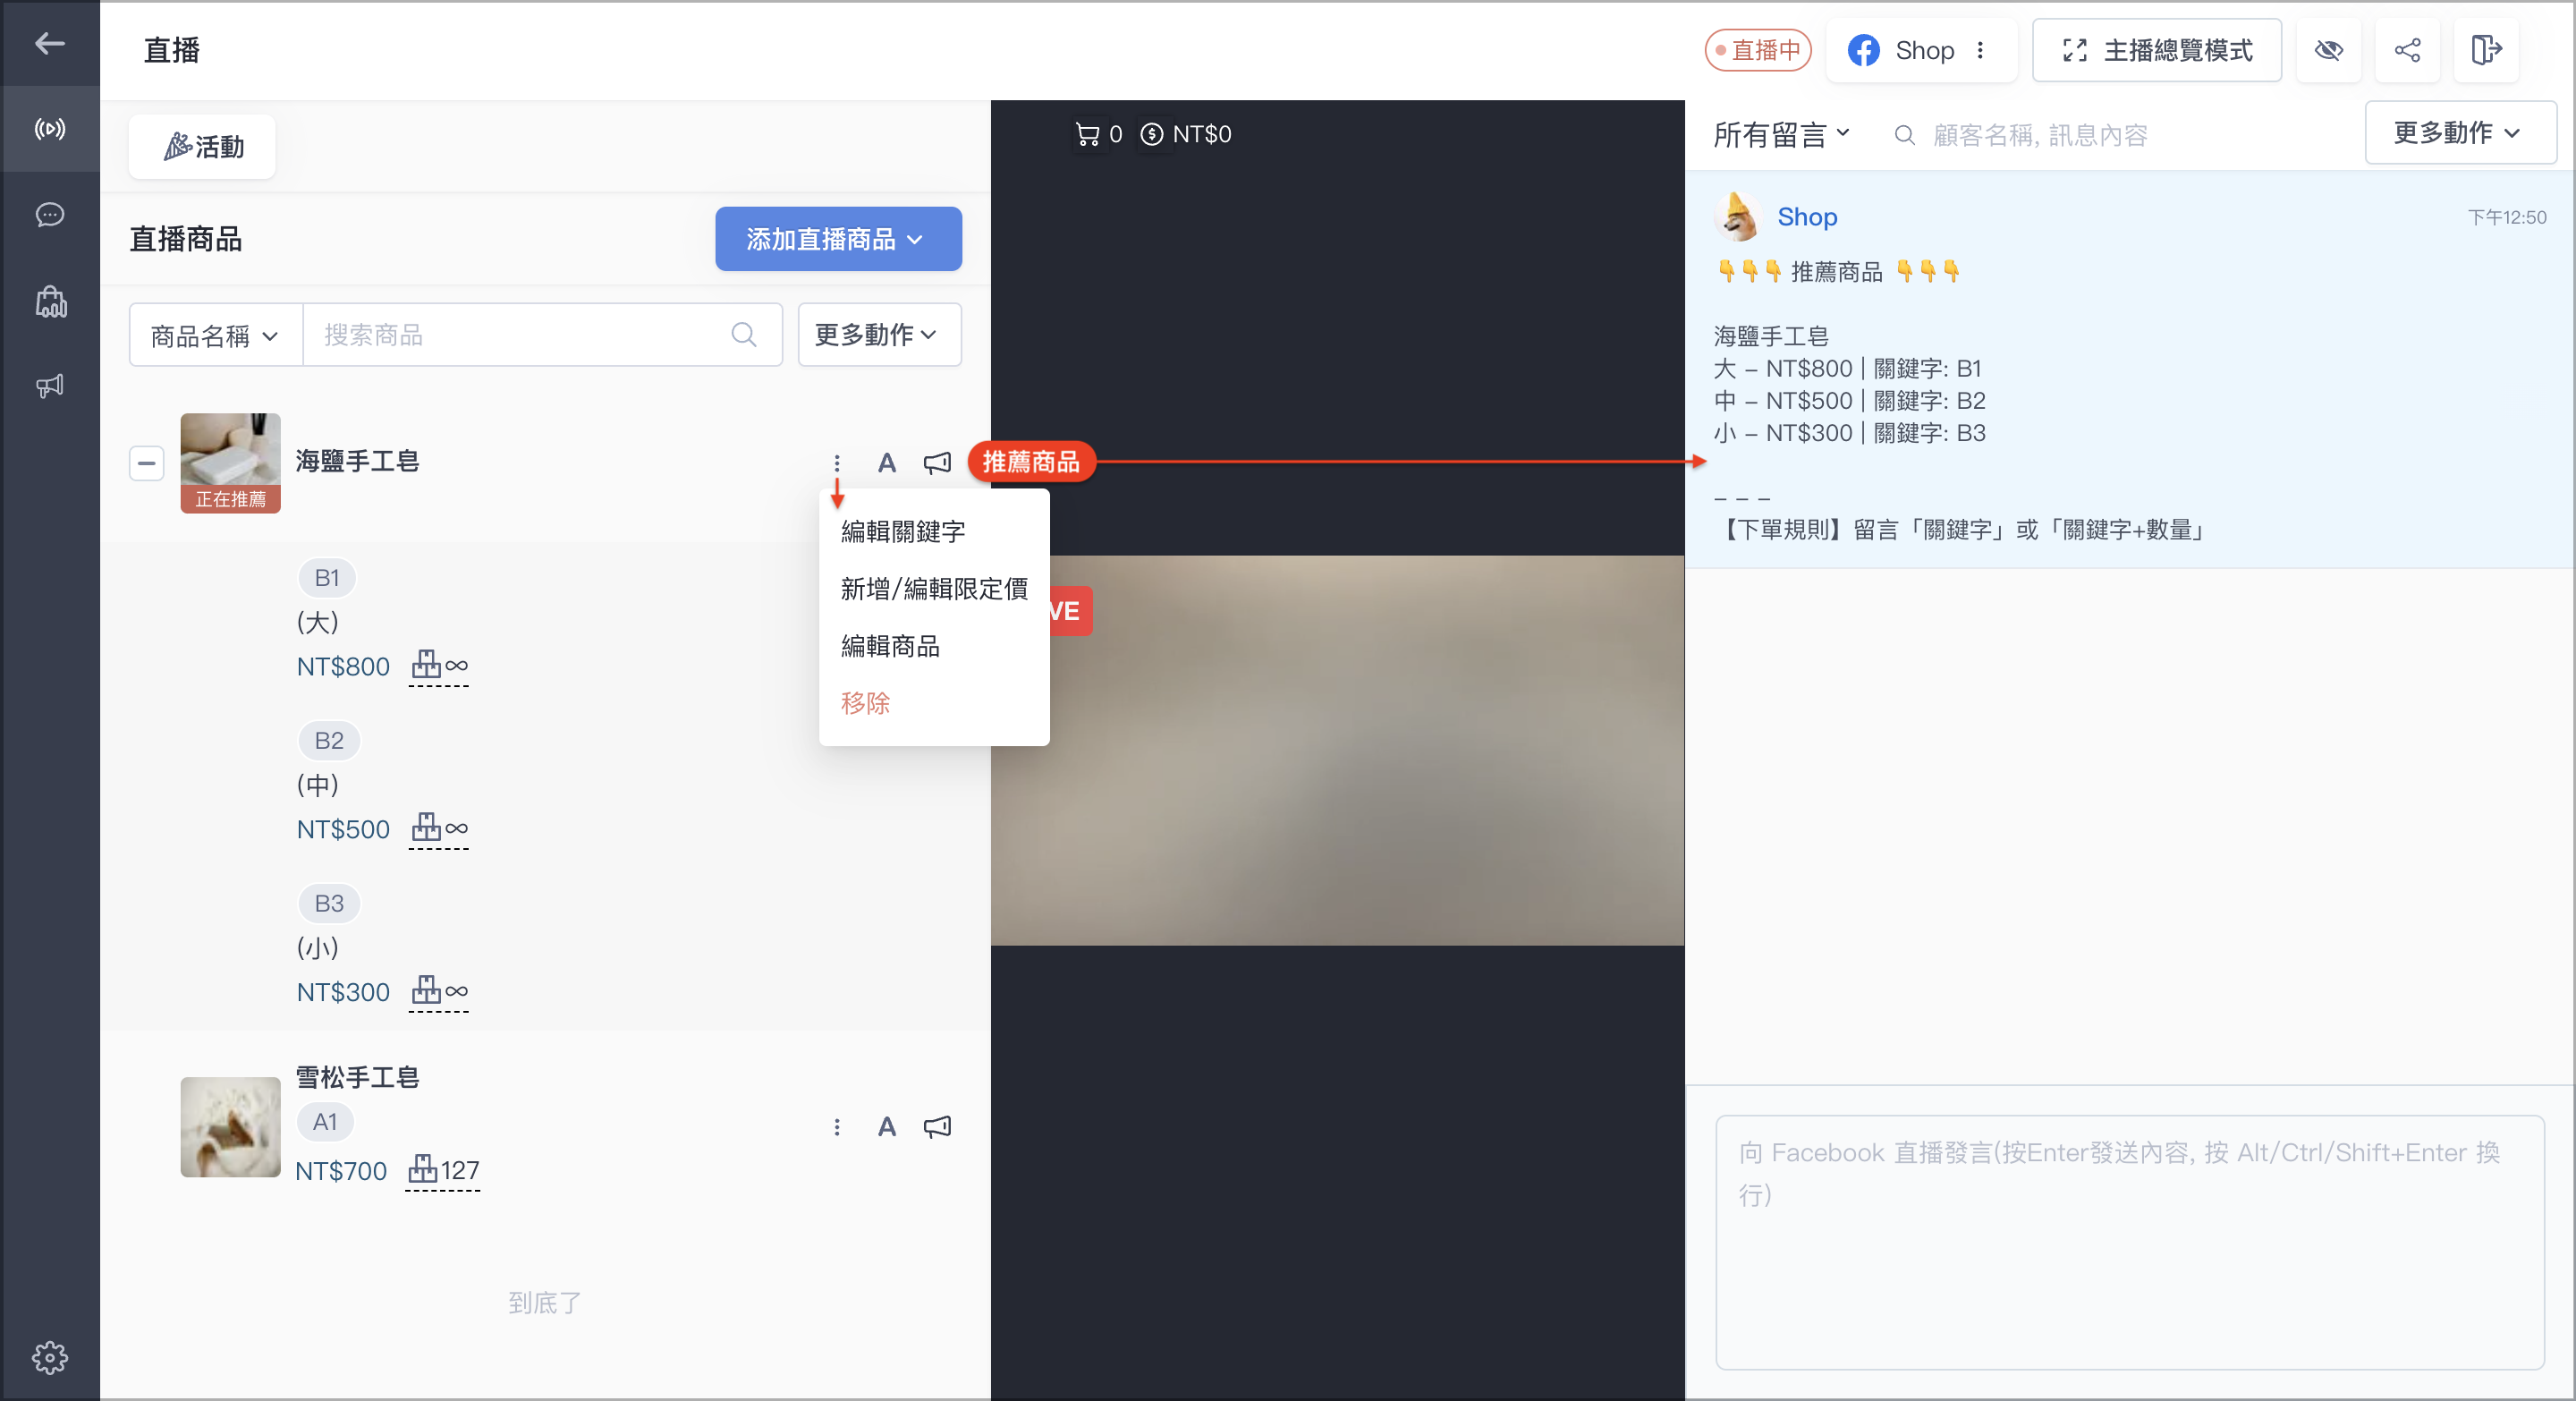This screenshot has width=2576, height=1401.
Task: Go back with the left arrow icon
Action: [49, 43]
